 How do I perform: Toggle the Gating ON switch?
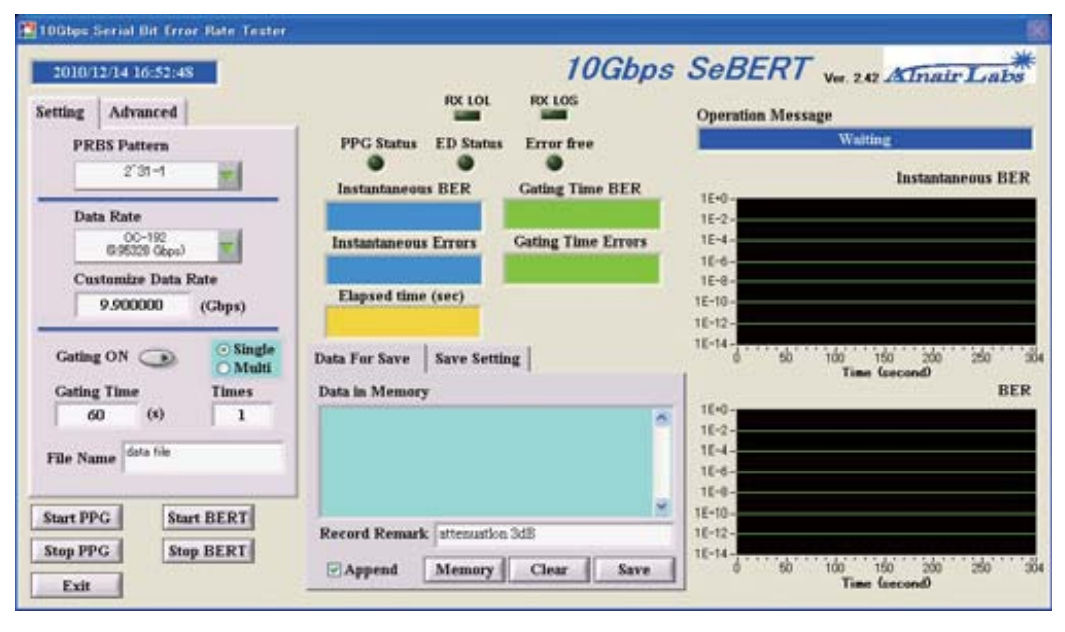[x=158, y=357]
